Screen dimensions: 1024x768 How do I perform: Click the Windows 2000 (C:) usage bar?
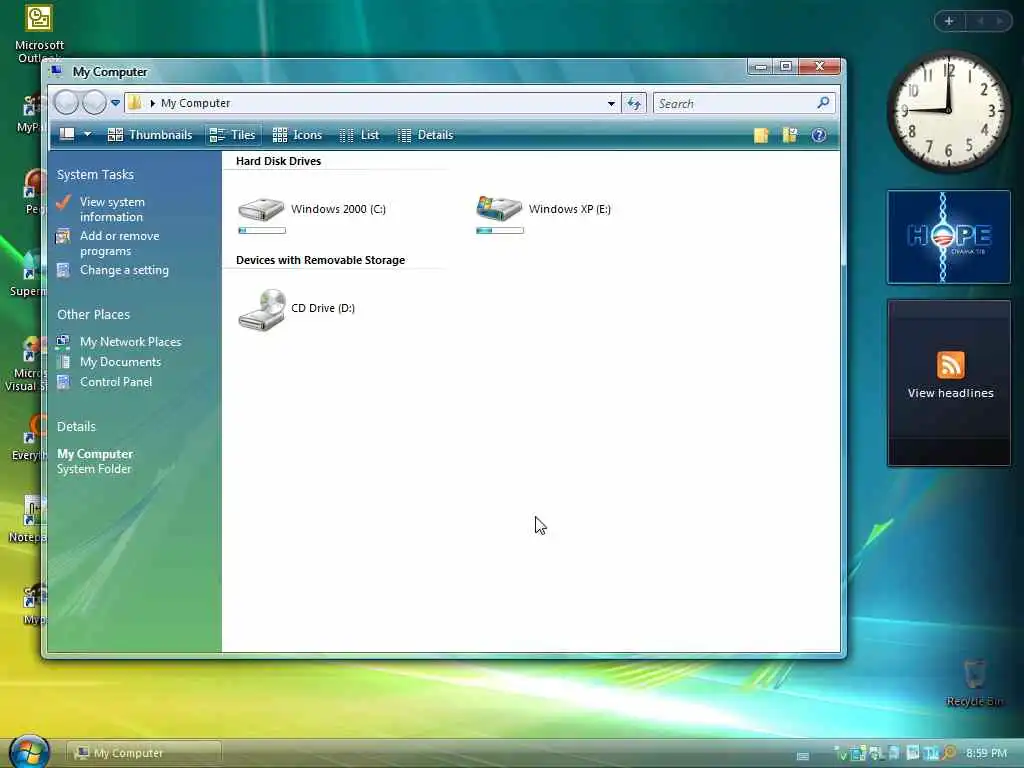pyautogui.click(x=262, y=231)
